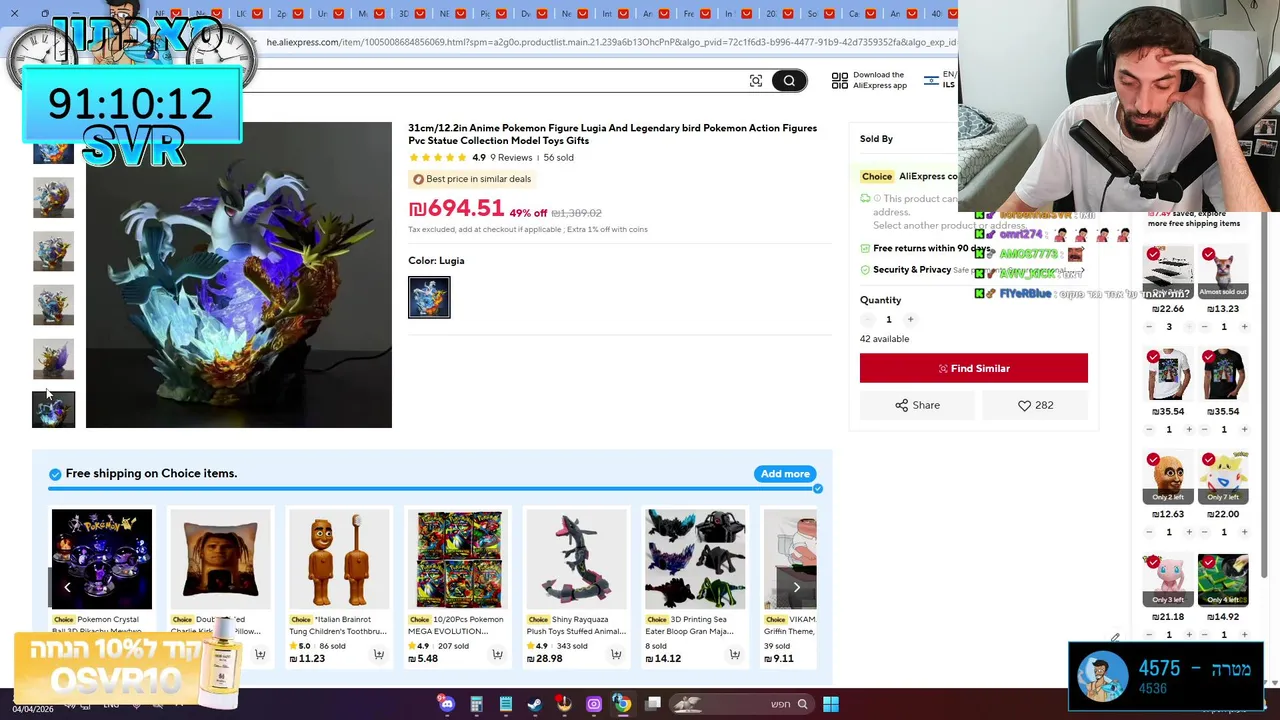The image size is (1280, 720).
Task: Open Calculator from the taskbar
Action: tap(476, 704)
